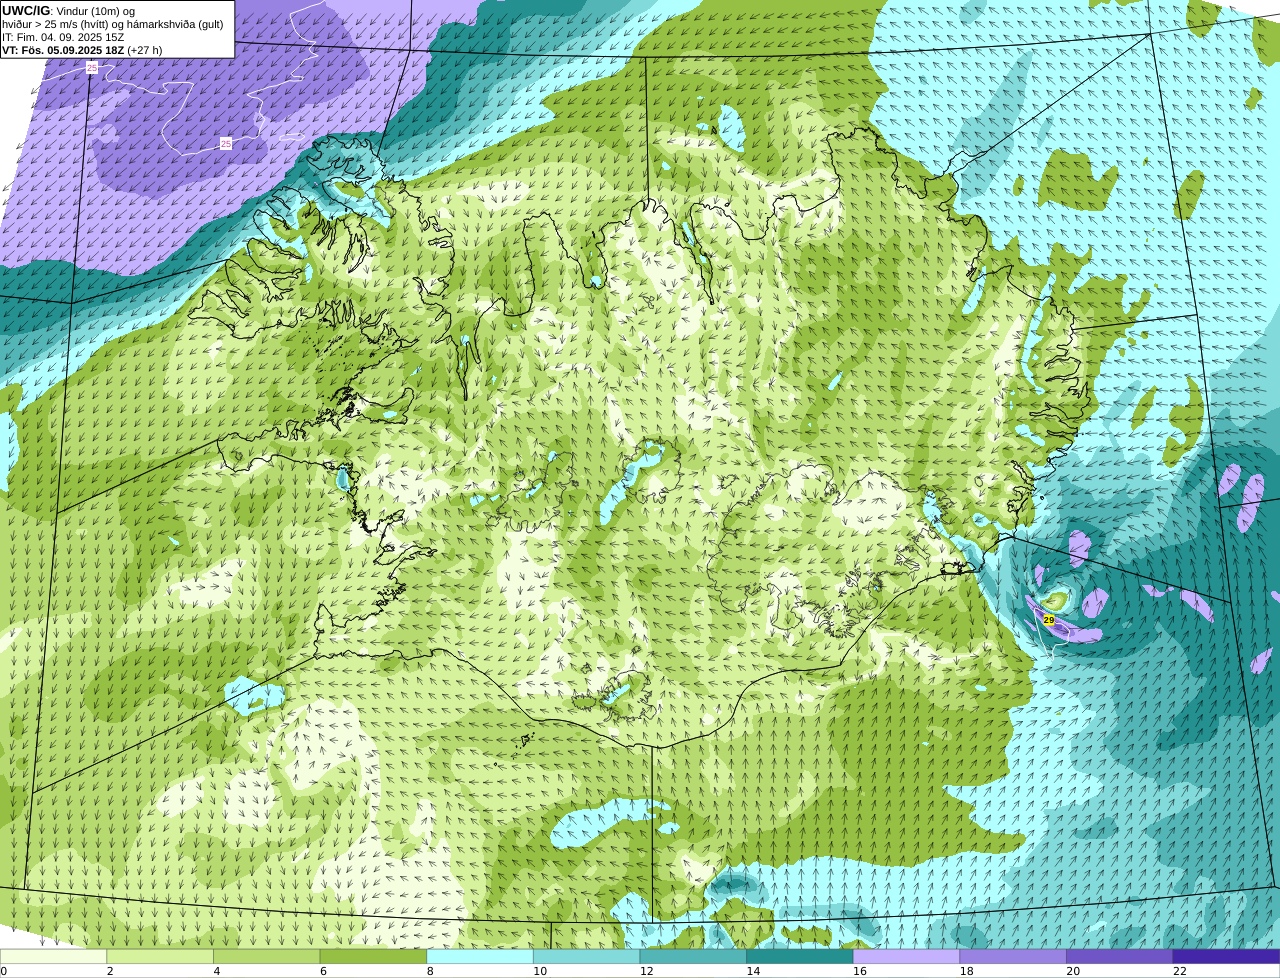Click scale value "4" on the color bar
Screen dimensions: 1280x978
point(216,971)
